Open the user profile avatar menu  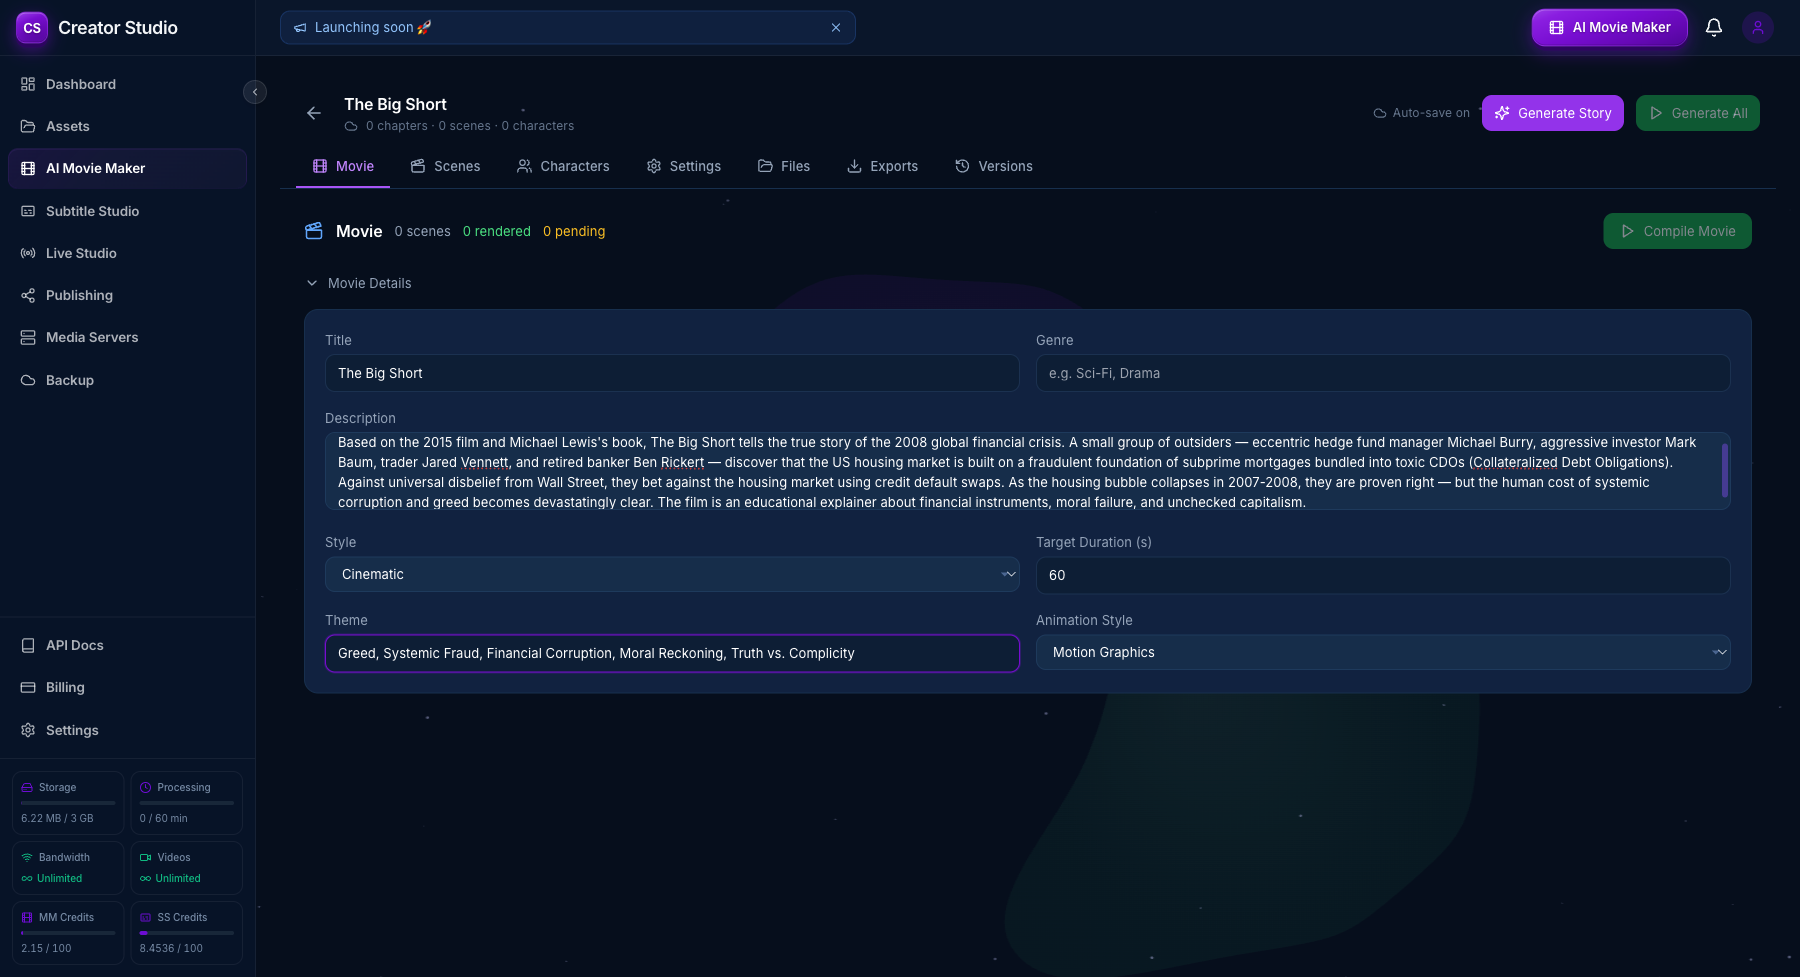(1758, 28)
